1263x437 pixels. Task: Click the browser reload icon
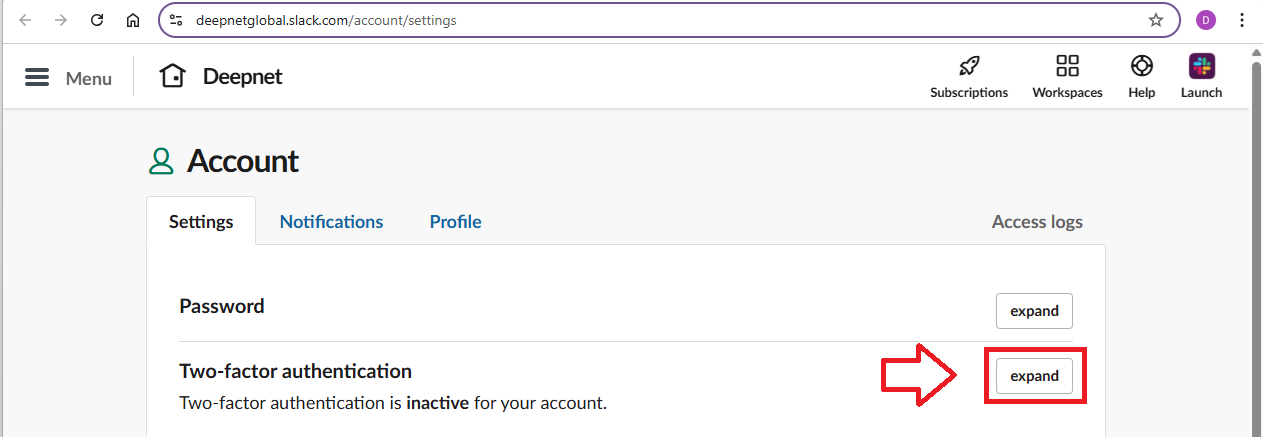tap(97, 20)
